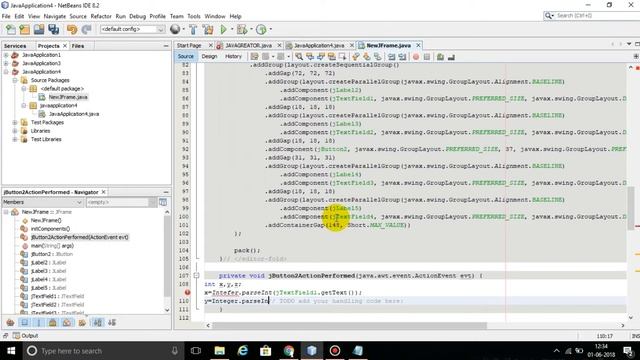Screen dimensions: 640x360
Task: Toggle Fully Qualified Names filter in Navigator
Action: coord(82,322)
